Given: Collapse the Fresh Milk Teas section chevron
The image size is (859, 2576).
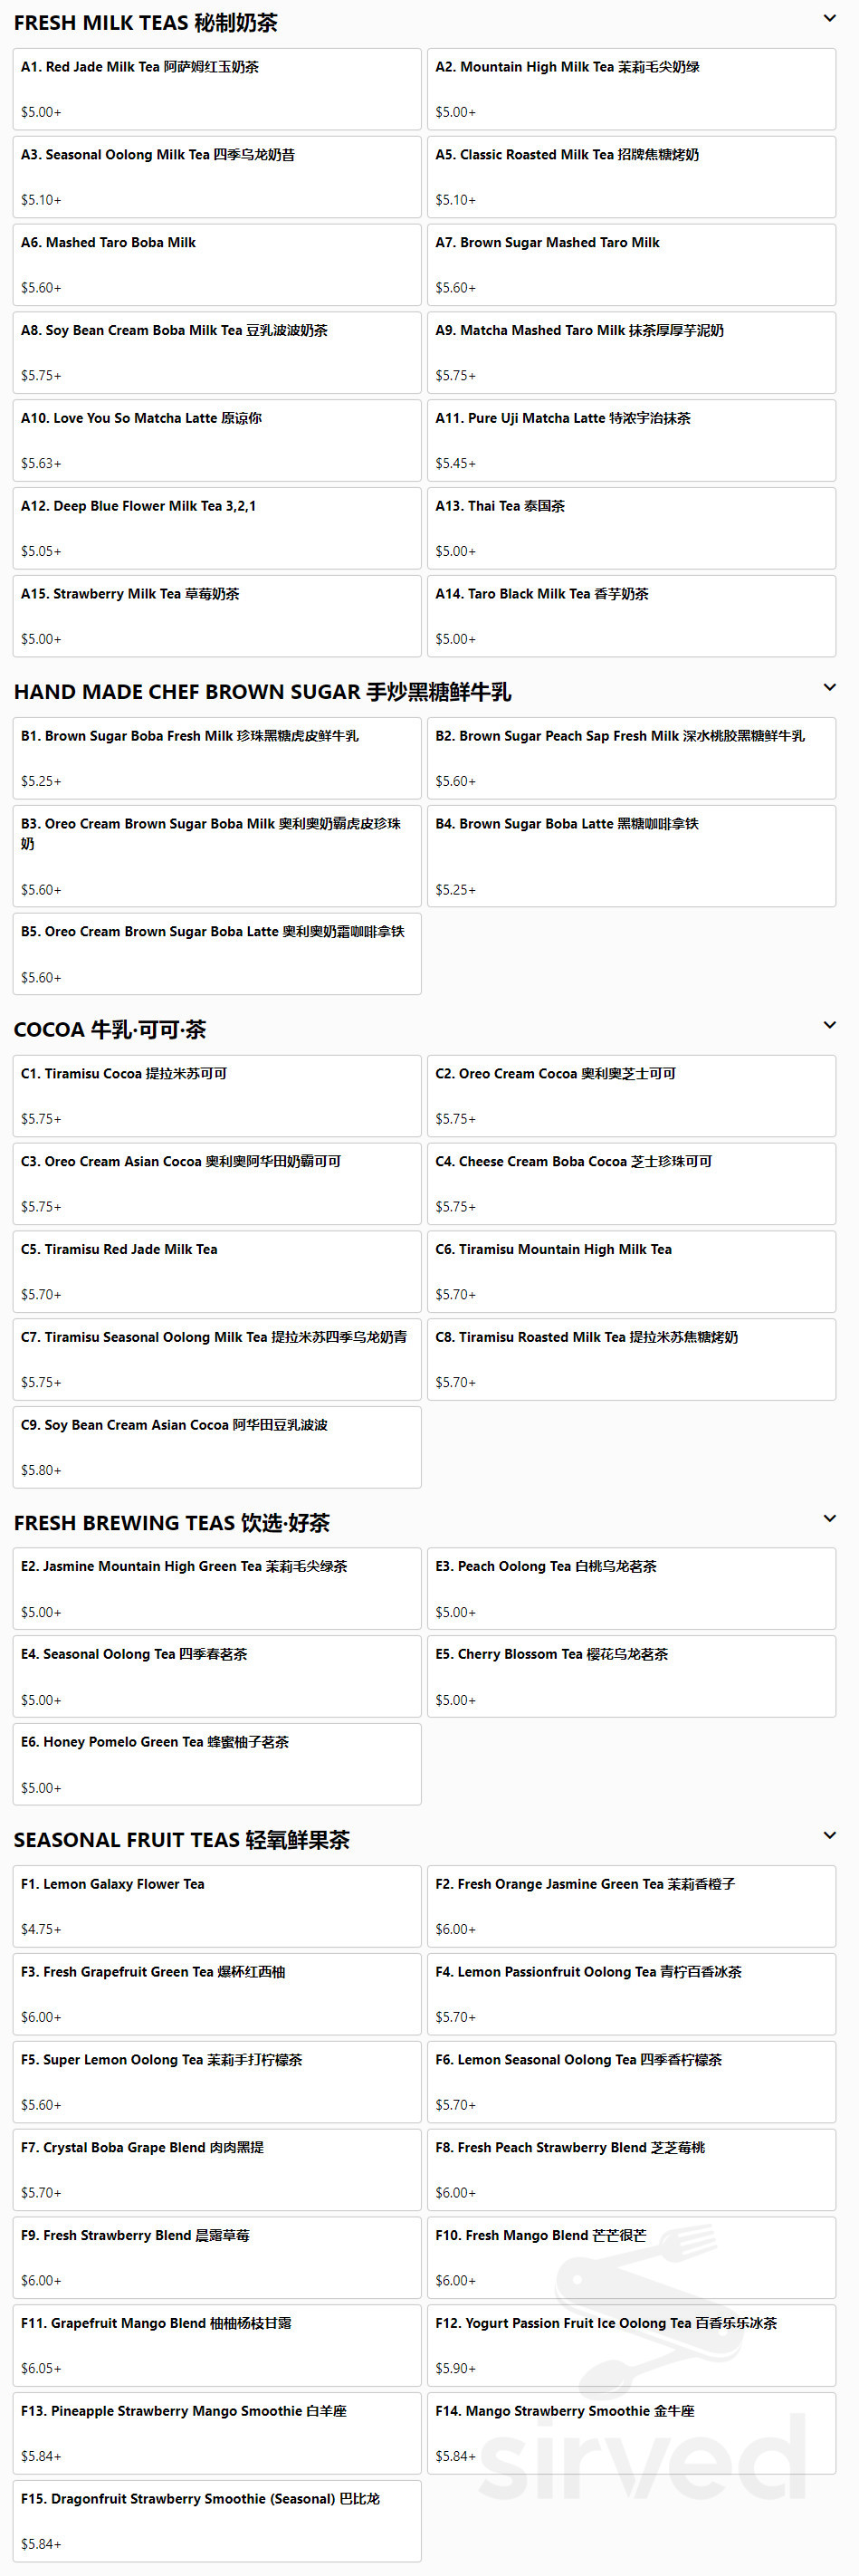Looking at the screenshot, I should click(x=829, y=18).
